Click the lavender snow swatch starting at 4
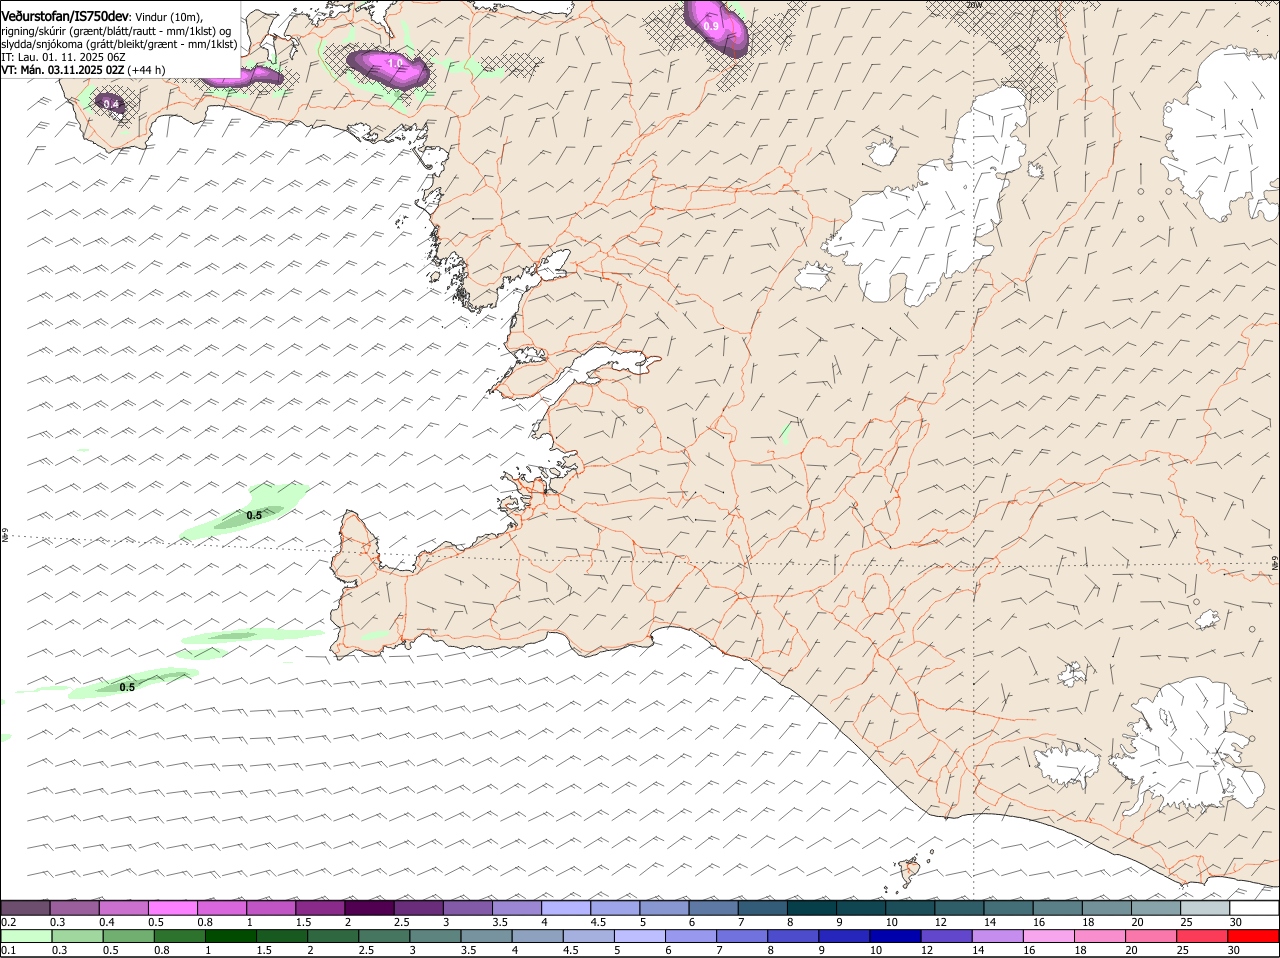This screenshot has height=958, width=1280. (566, 908)
